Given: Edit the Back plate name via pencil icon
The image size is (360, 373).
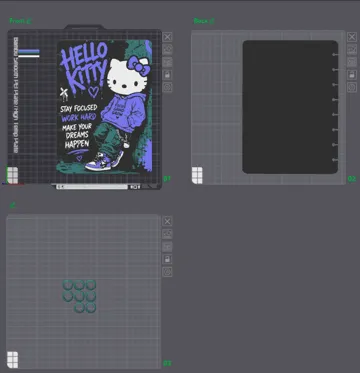Looking at the screenshot, I should pyautogui.click(x=212, y=21).
